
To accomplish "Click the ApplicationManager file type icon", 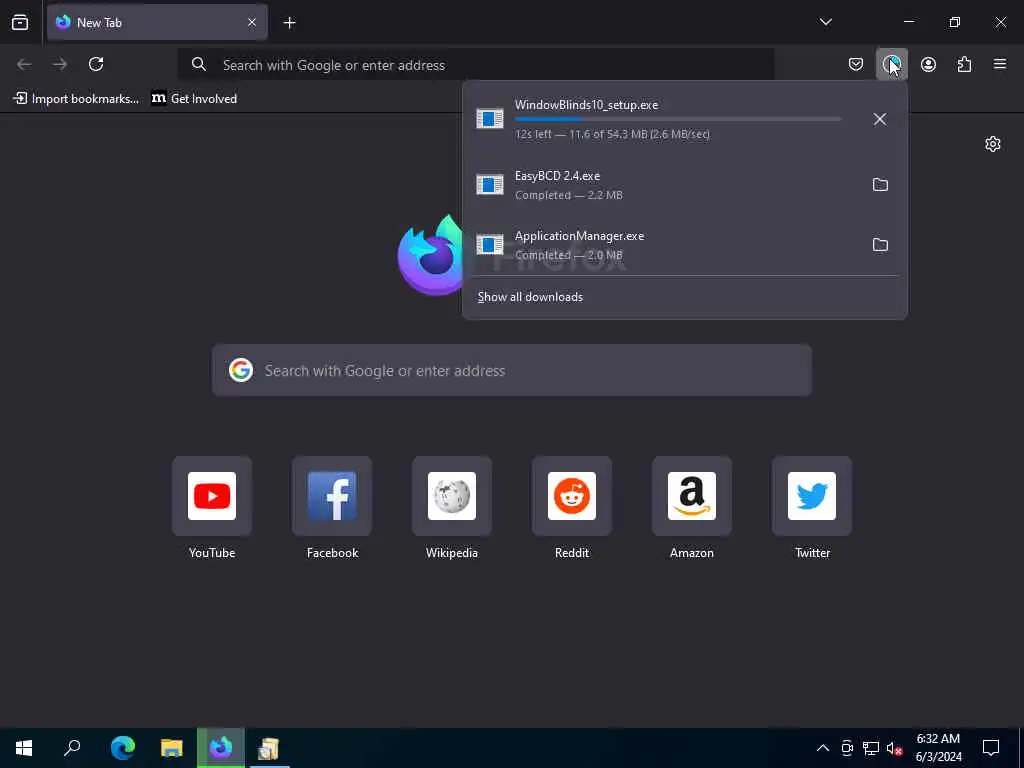I will (x=490, y=245).
